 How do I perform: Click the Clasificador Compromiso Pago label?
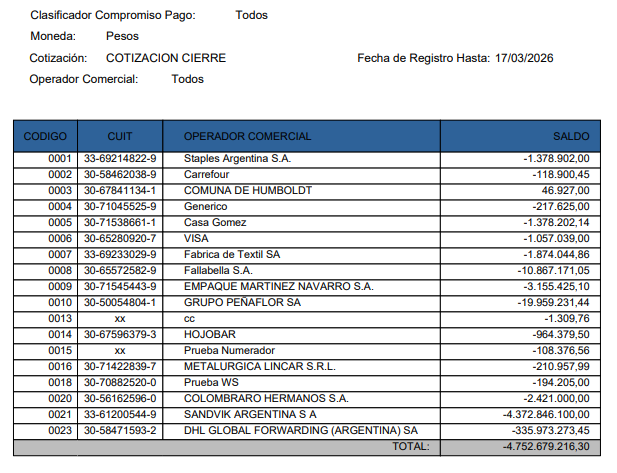coord(113,15)
